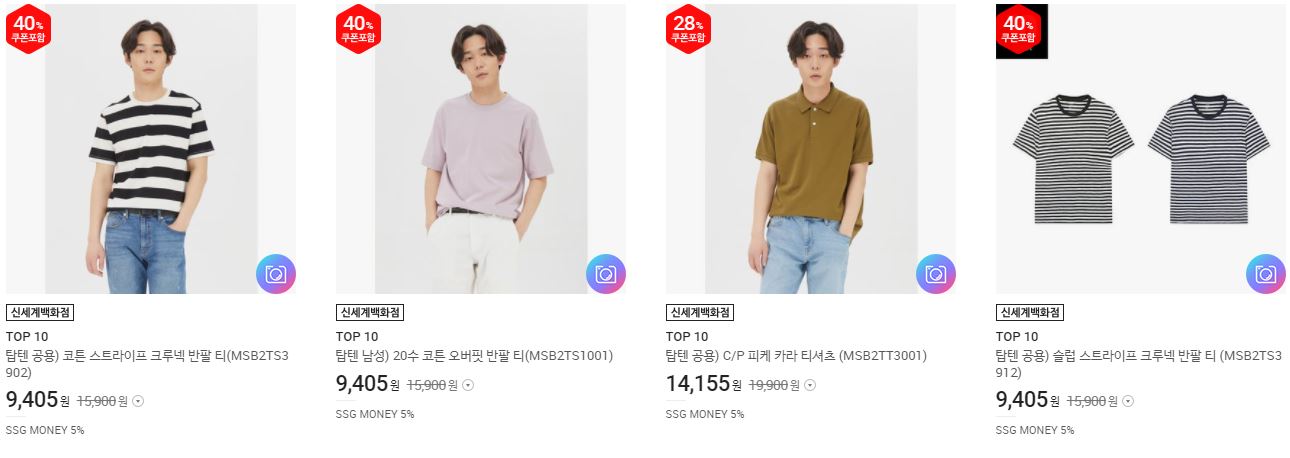Open the olive polo model photo
1290x458 pixels.
coord(811,149)
